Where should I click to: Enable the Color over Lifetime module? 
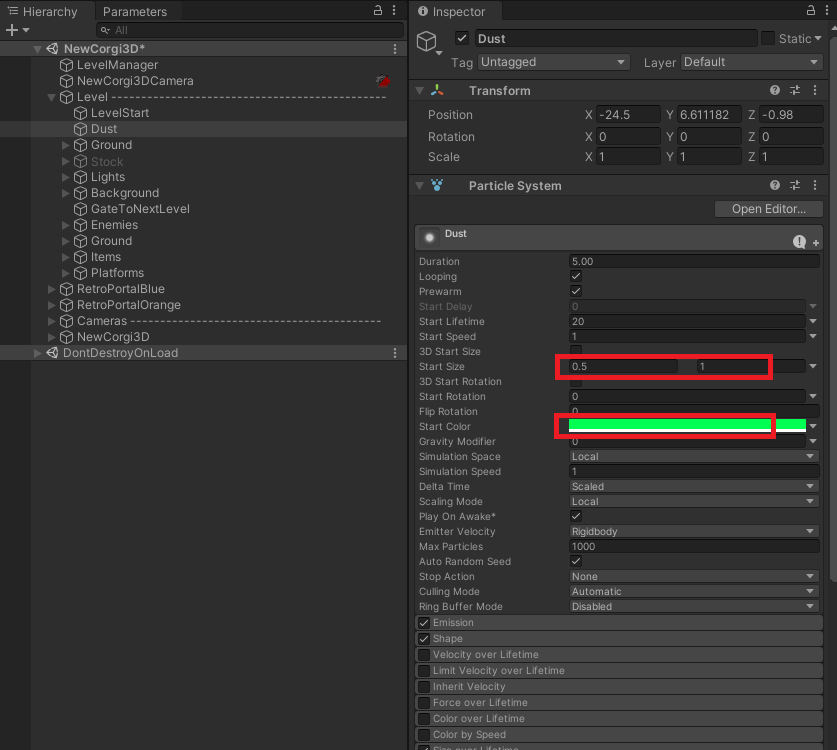426,718
